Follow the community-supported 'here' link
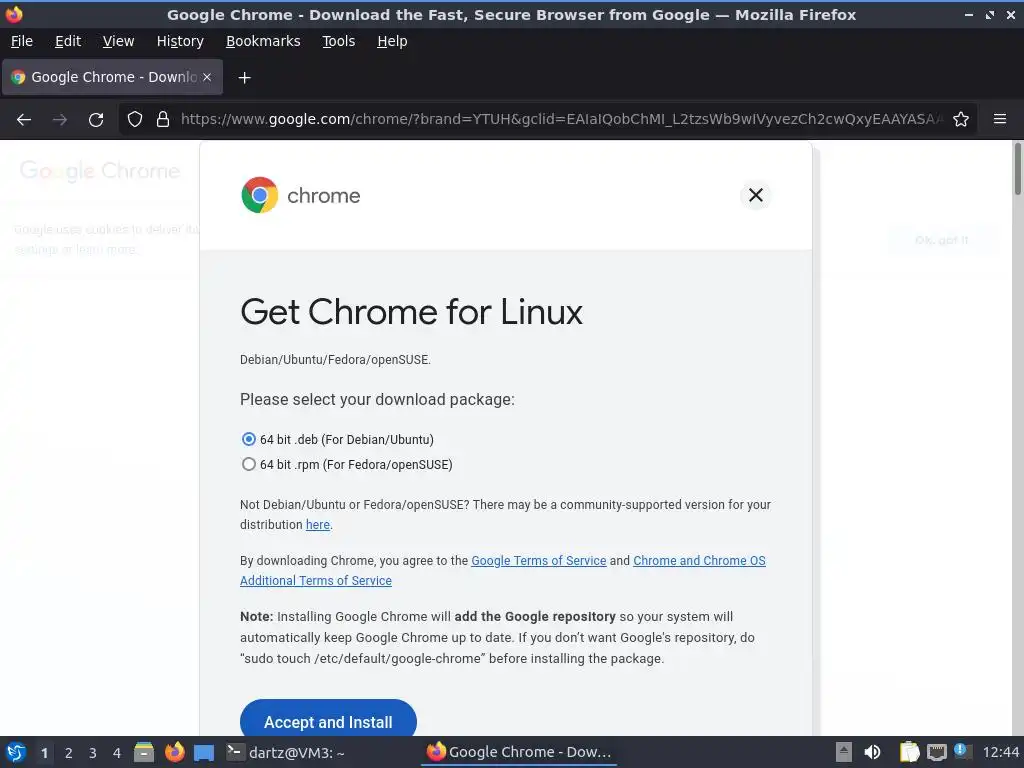This screenshot has width=1024, height=768. [318, 525]
